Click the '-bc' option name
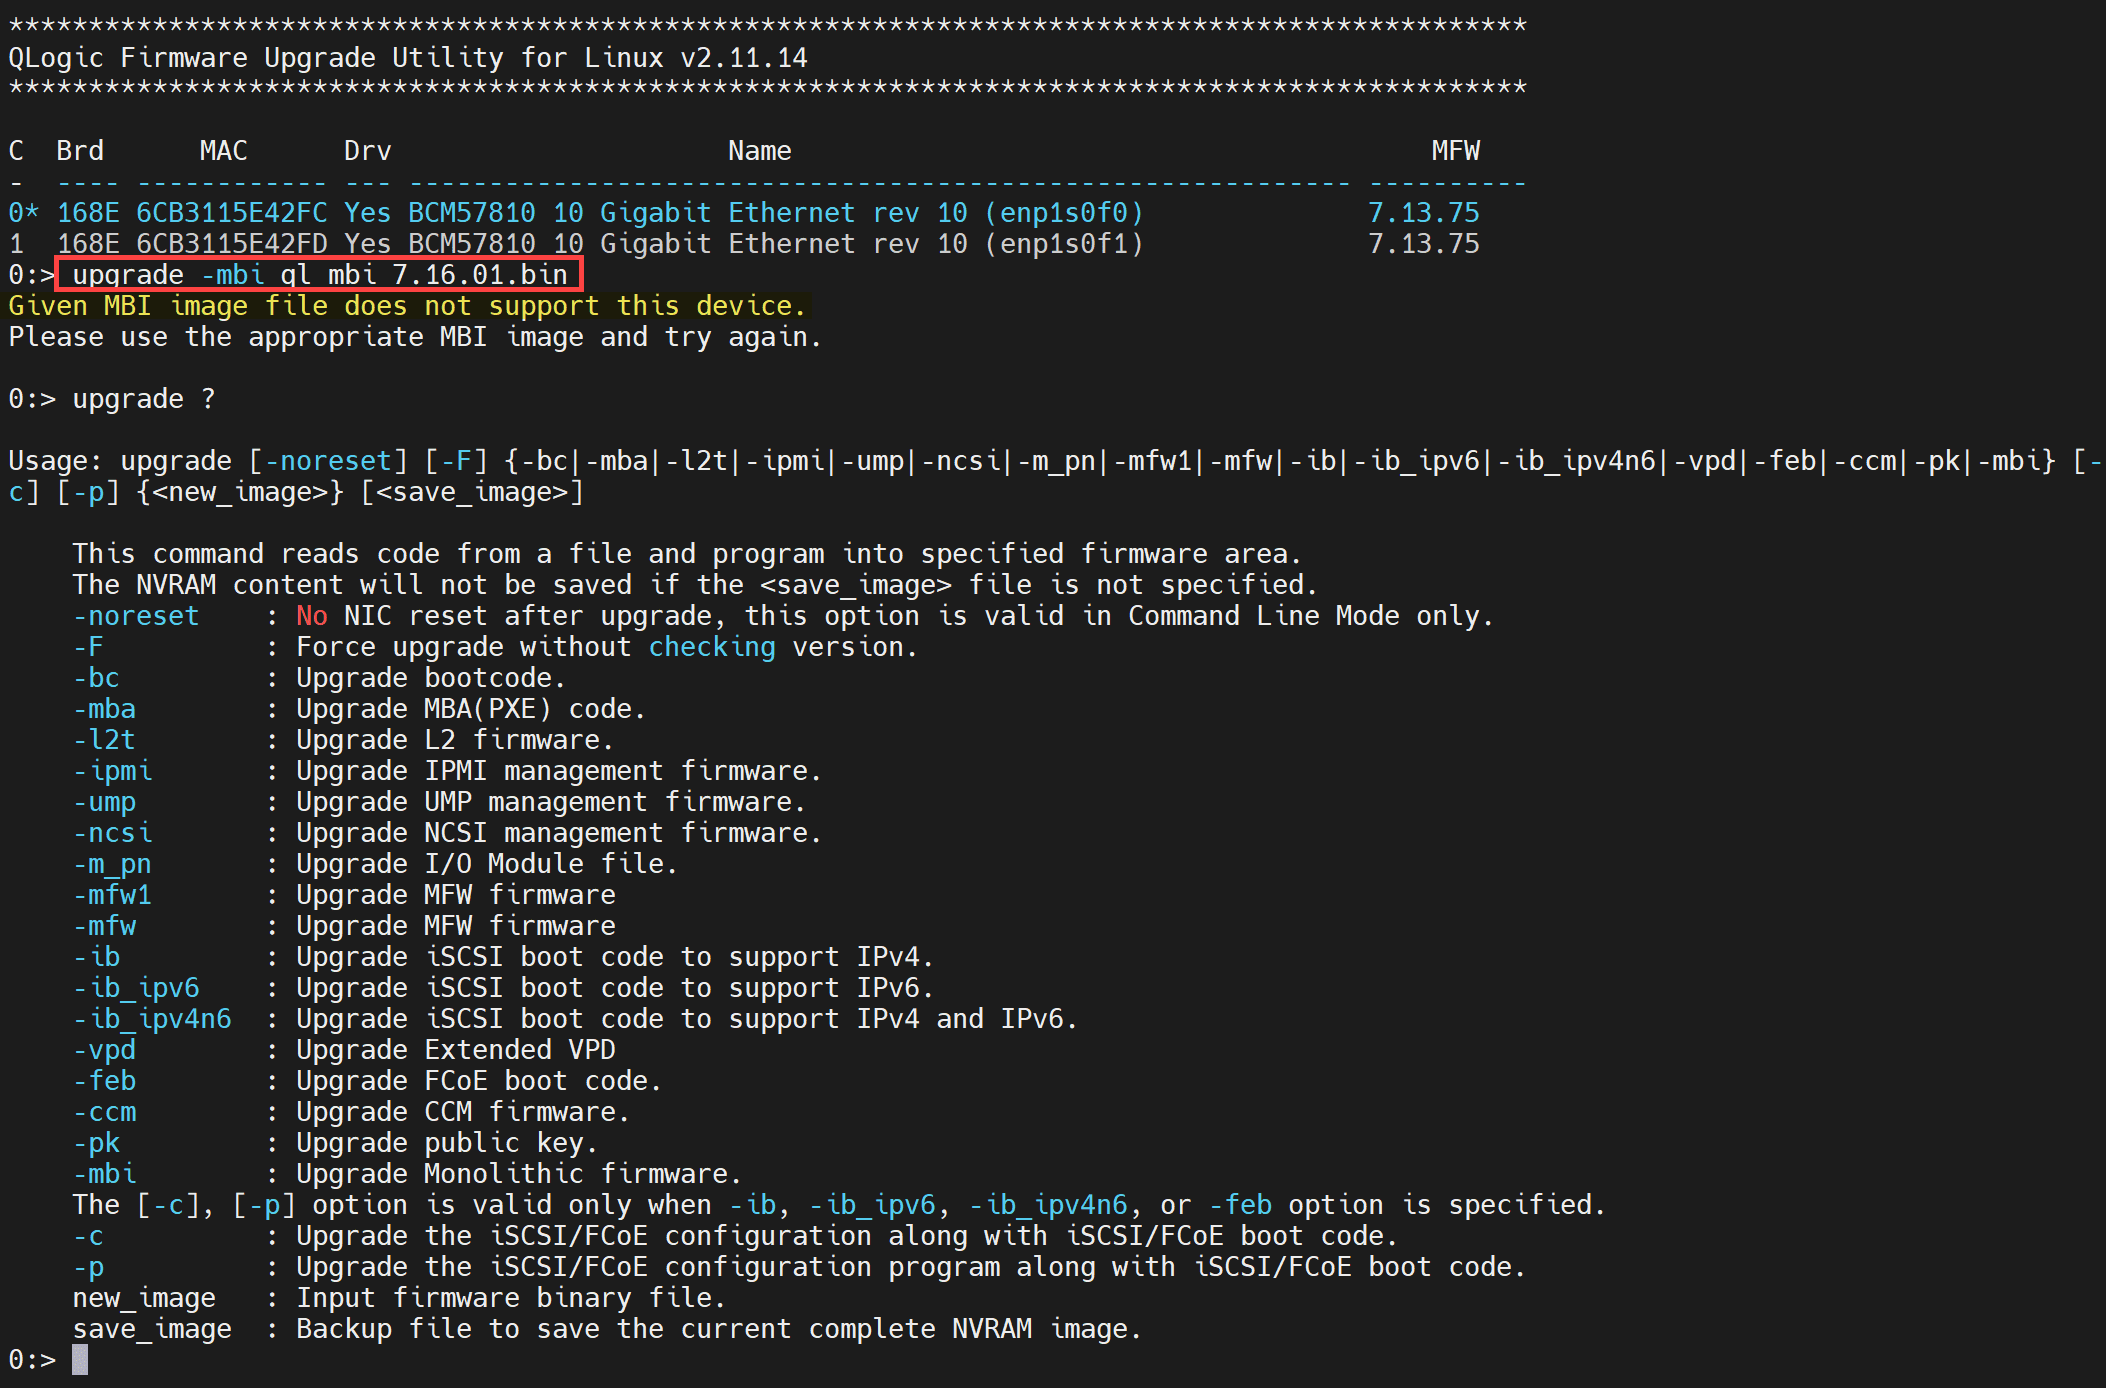This screenshot has width=2106, height=1388. (x=95, y=678)
